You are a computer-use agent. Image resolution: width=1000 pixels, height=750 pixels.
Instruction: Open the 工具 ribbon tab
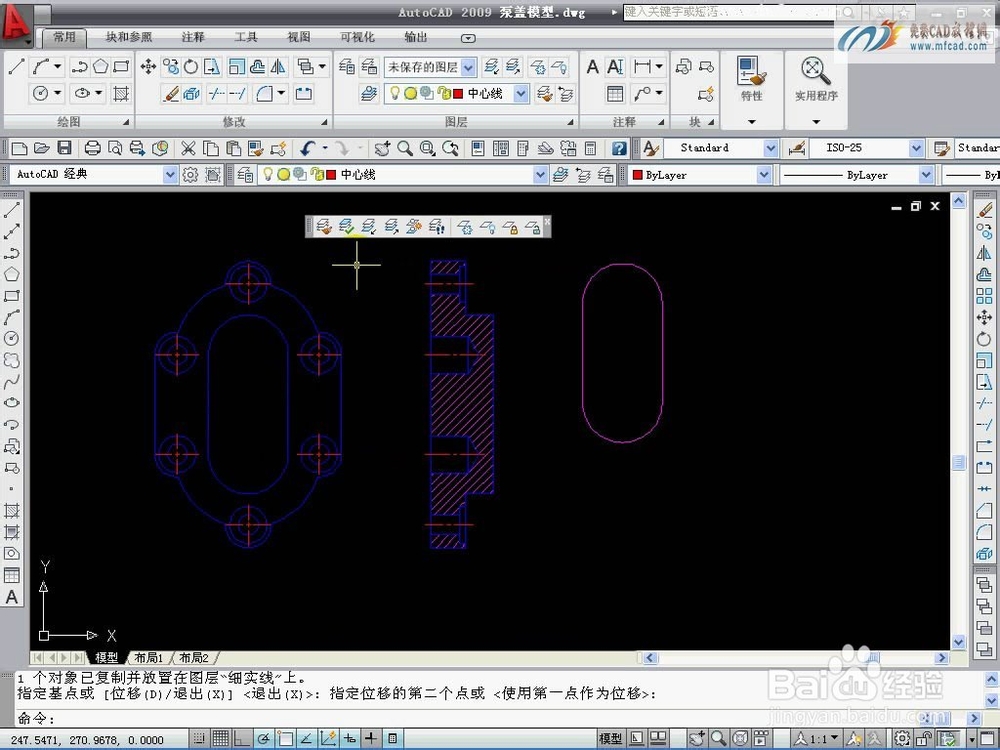click(x=246, y=37)
